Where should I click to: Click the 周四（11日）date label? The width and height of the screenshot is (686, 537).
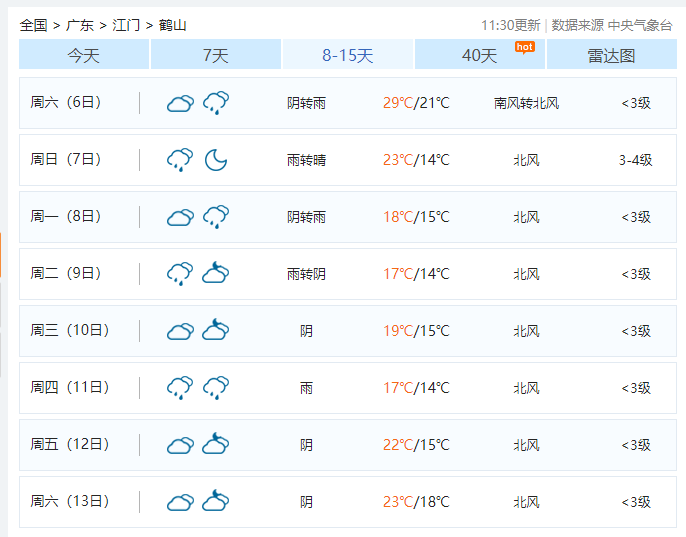70,387
